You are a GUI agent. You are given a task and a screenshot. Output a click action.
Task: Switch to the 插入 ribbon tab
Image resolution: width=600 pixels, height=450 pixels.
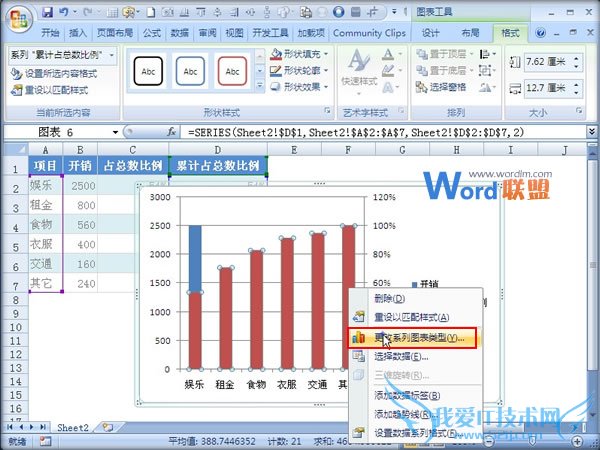point(78,33)
